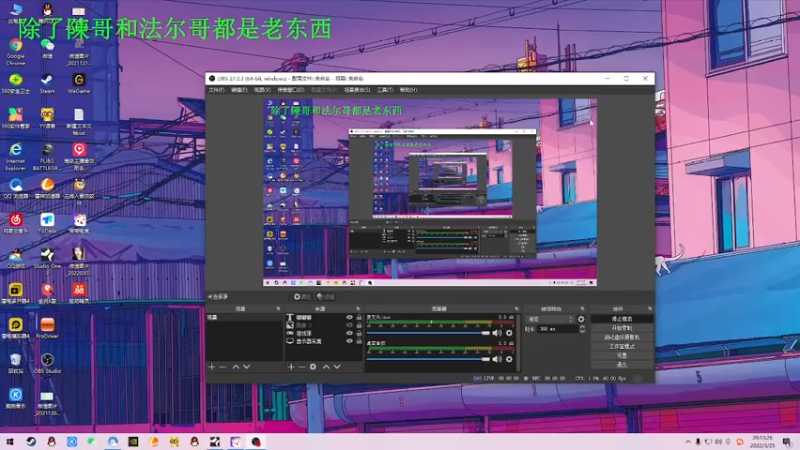Decrease the transition duration with down arrow
This screenshot has height=450, width=800.
(x=582, y=332)
